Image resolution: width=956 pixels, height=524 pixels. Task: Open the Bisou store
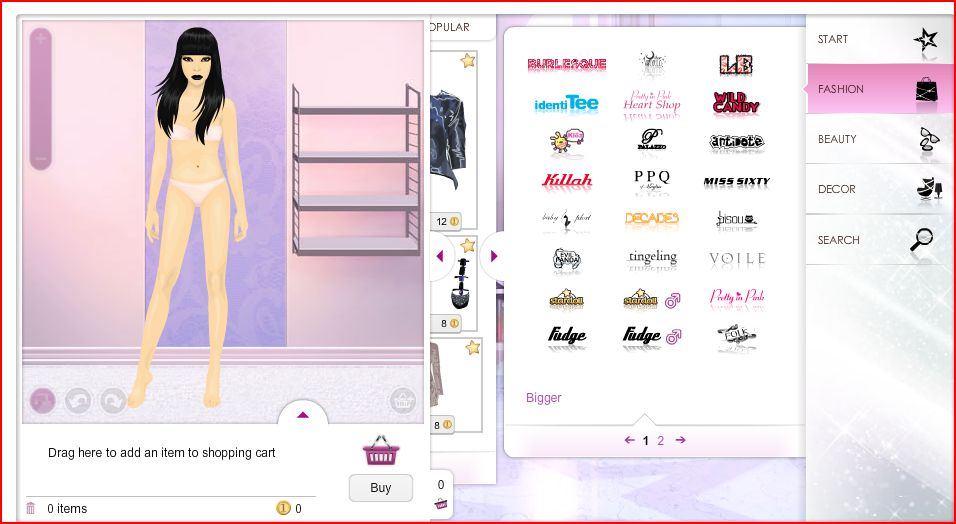737,220
